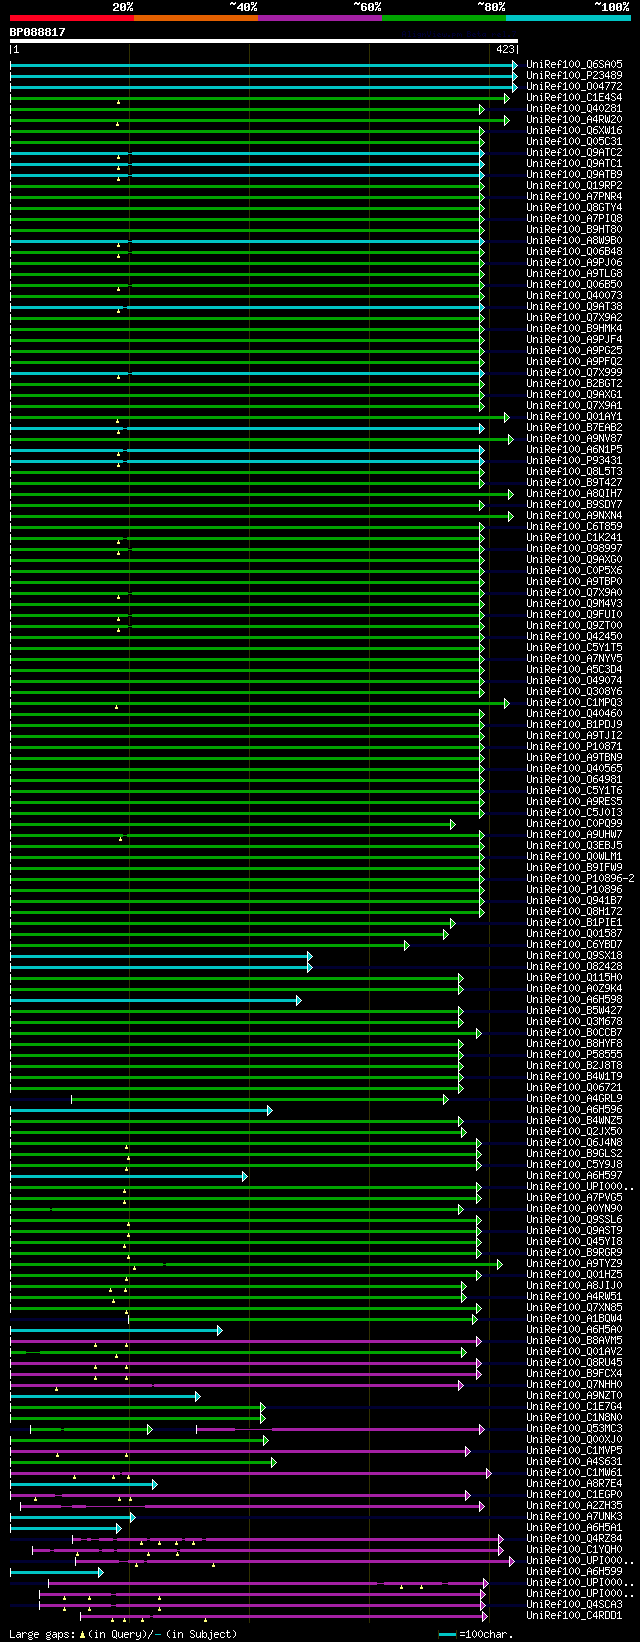Screen dimensions: 640x1642
Task: Select the UniRef100_Q6J4N8 label
Action: pyautogui.click(x=574, y=1143)
